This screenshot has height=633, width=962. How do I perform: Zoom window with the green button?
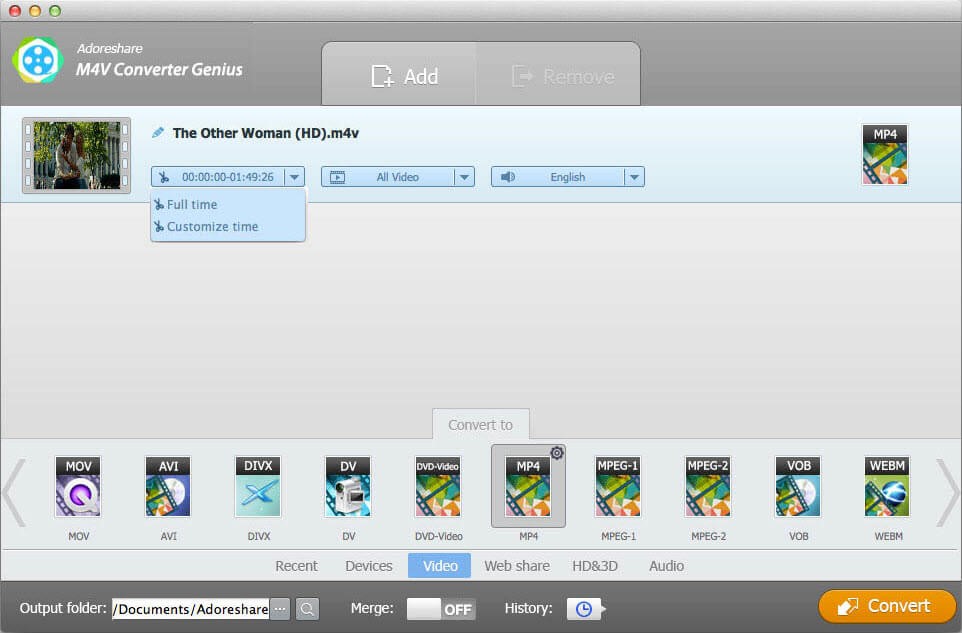point(55,11)
